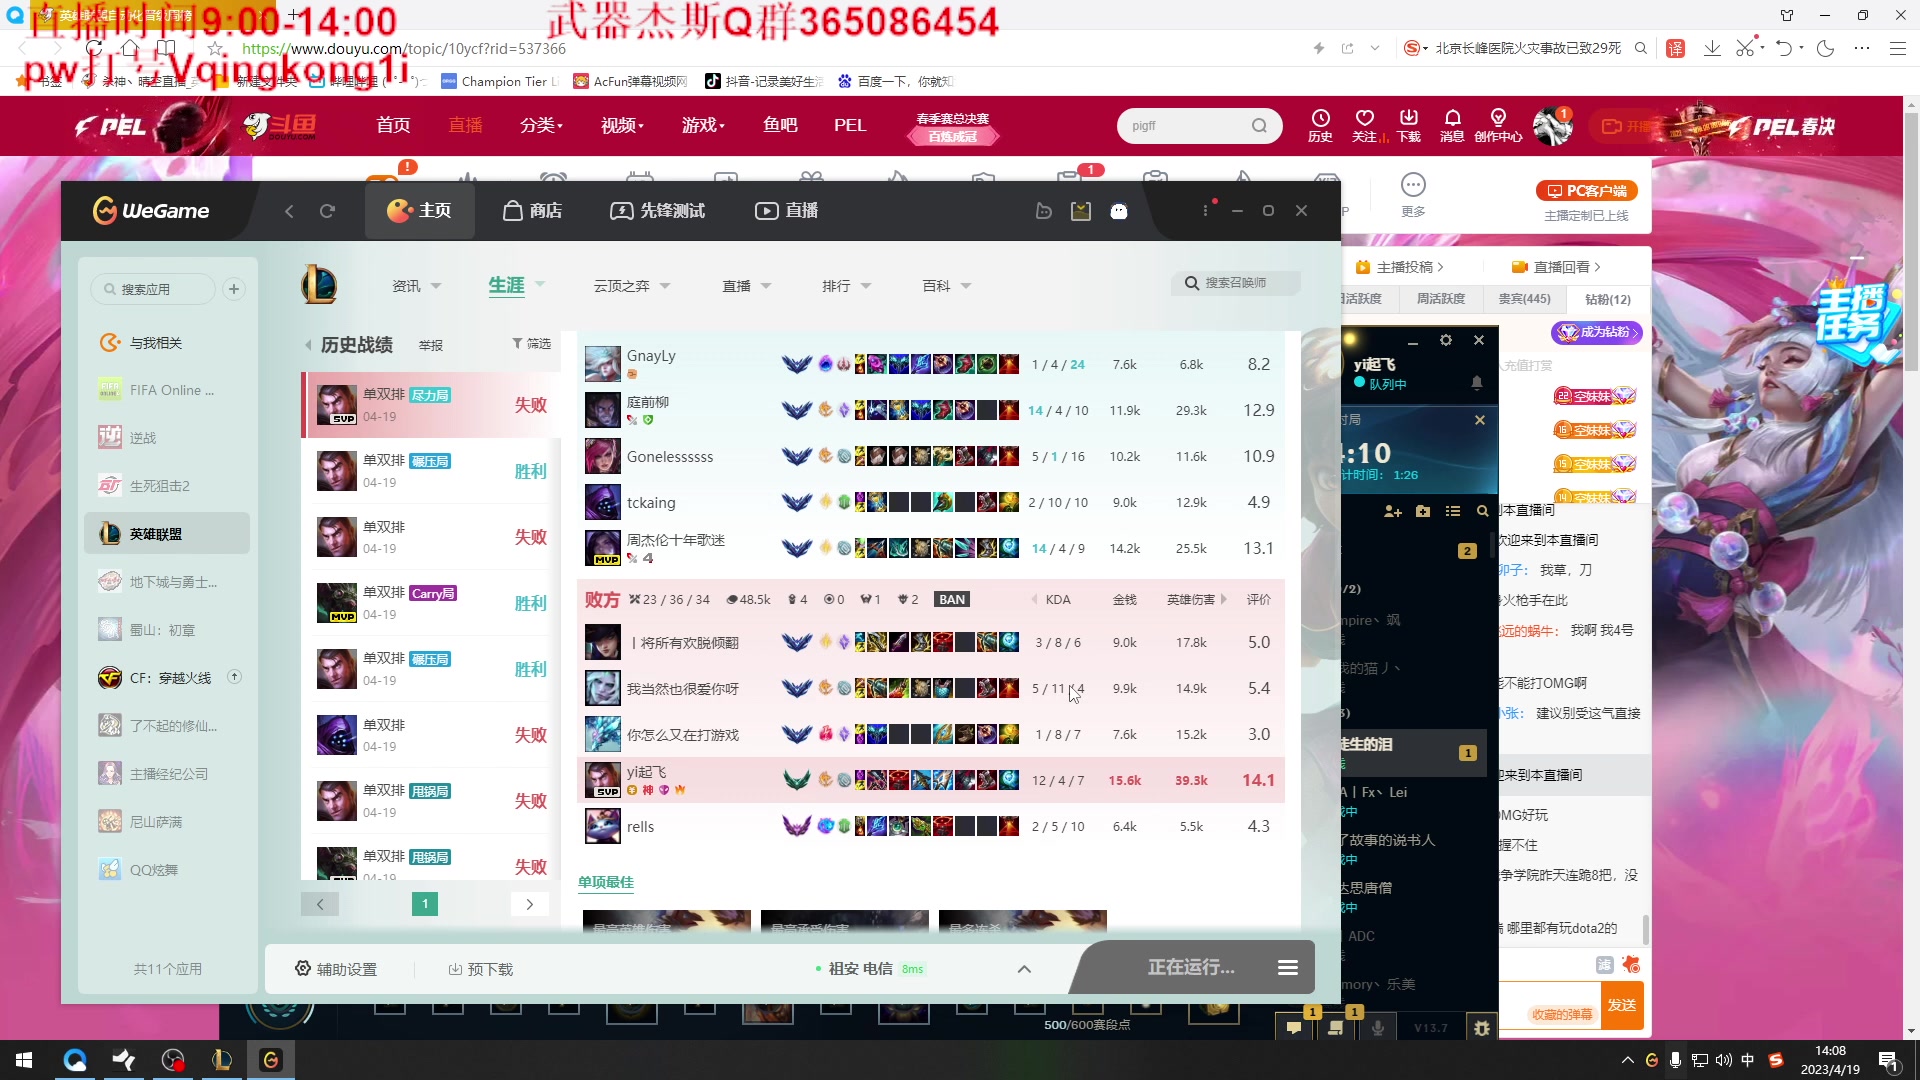Screen dimensions: 1920x1080
Task: Click the add application plus button
Action: pyautogui.click(x=234, y=289)
